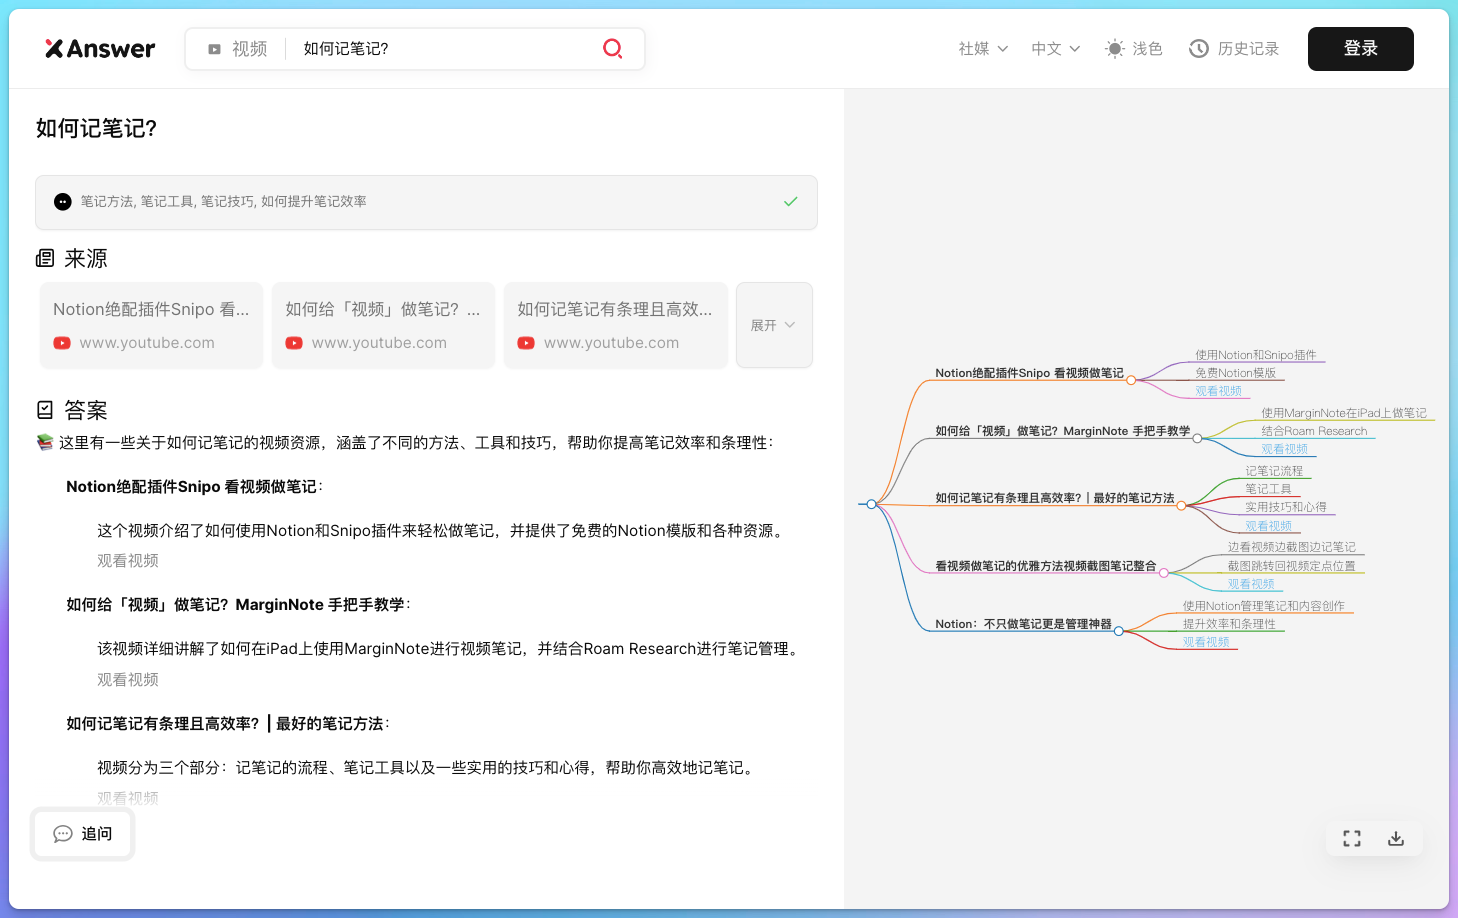Open the 社媒 dropdown menu

(x=983, y=49)
